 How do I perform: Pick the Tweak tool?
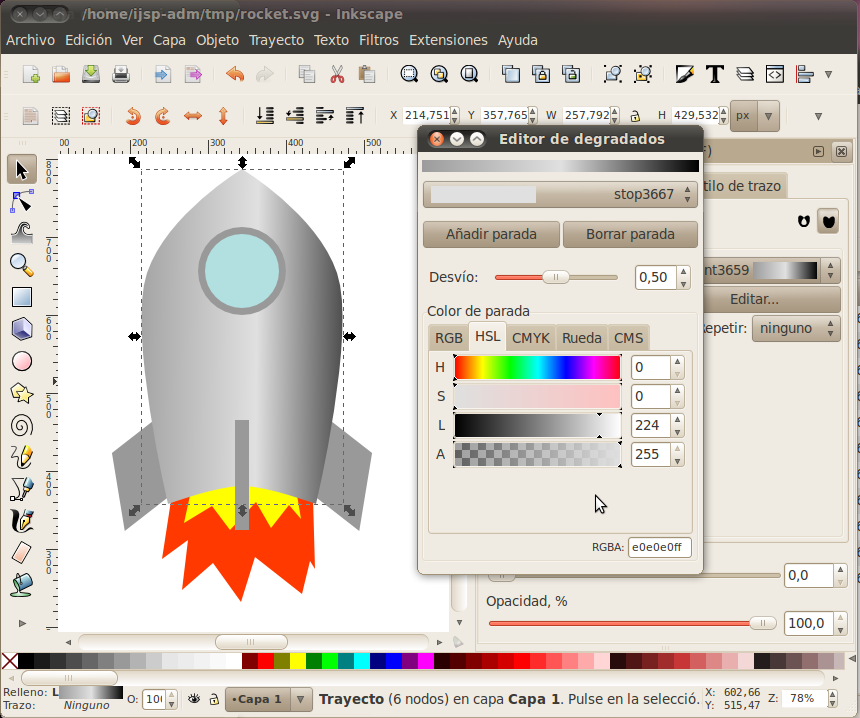tap(22, 233)
